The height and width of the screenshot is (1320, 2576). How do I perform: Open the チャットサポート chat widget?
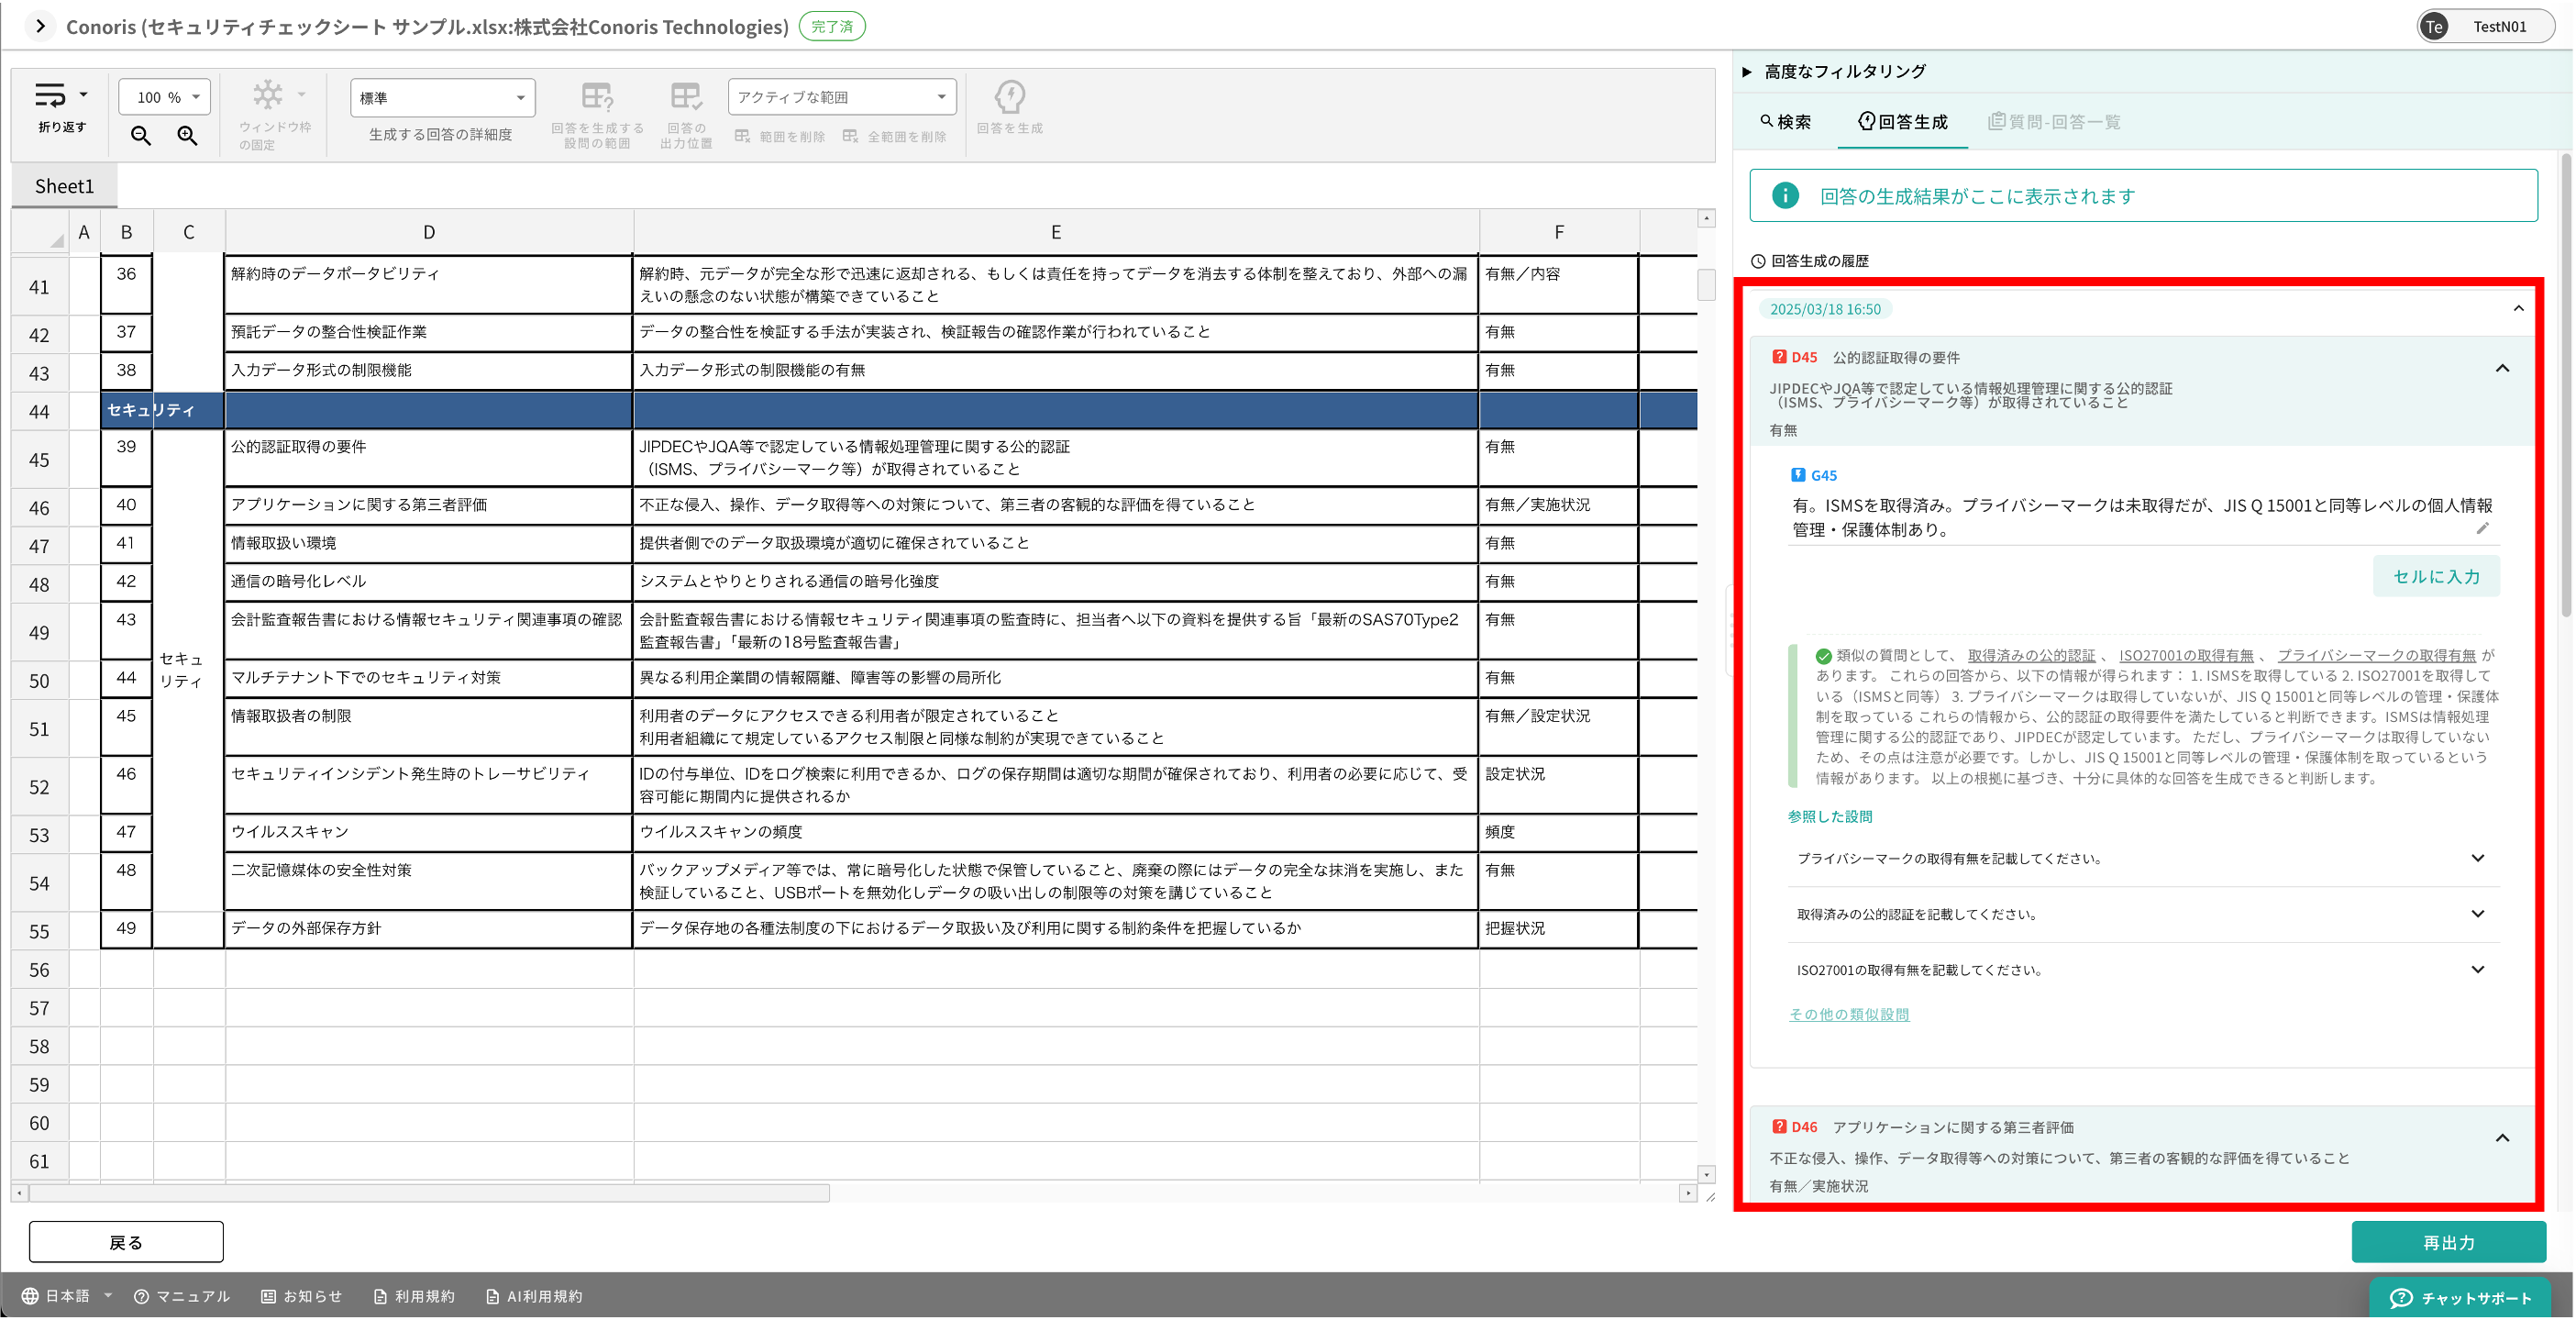click(2460, 1298)
